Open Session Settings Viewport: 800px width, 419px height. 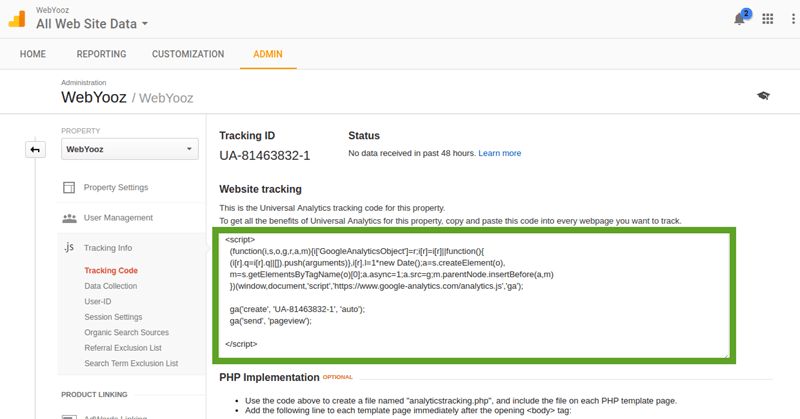point(113,317)
